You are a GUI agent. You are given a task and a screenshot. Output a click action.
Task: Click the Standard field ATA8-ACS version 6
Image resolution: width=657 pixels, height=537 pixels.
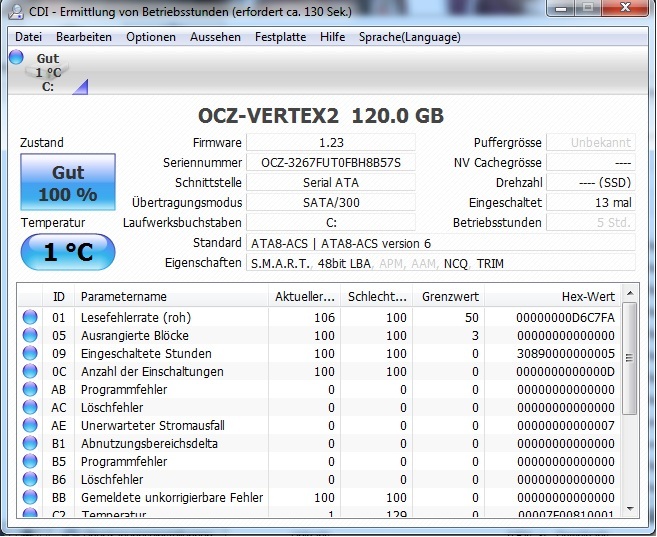pos(441,243)
